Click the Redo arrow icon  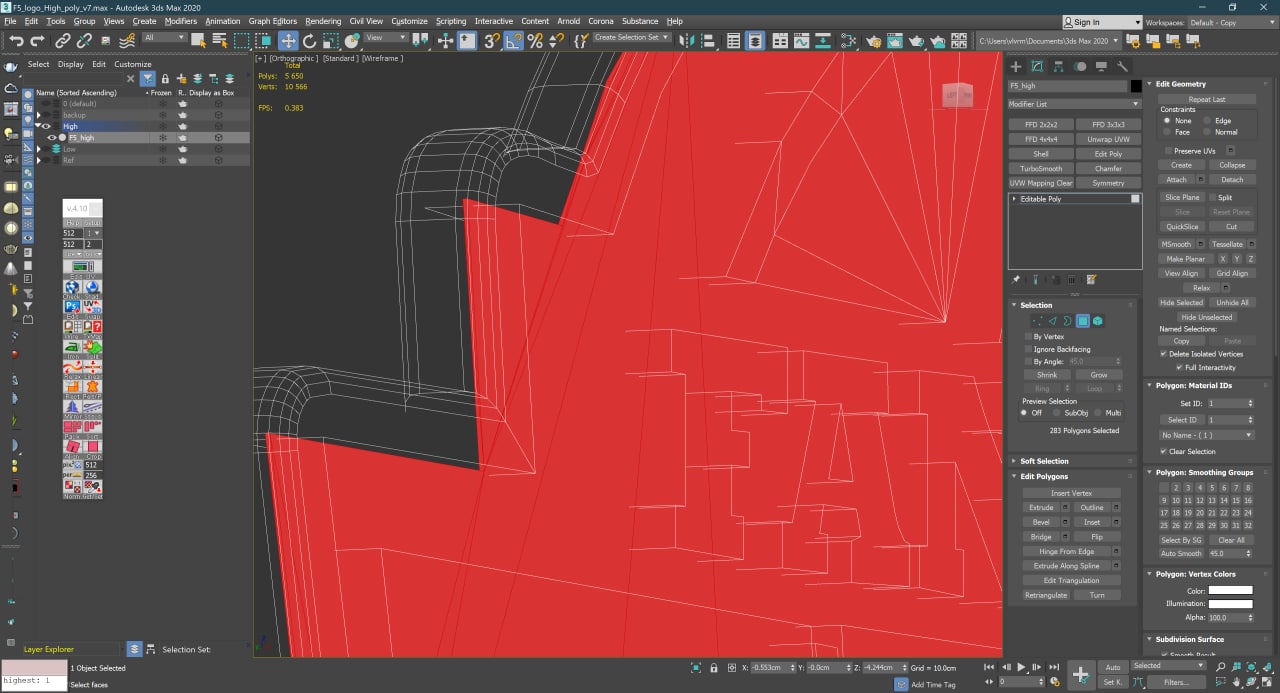[x=38, y=41]
